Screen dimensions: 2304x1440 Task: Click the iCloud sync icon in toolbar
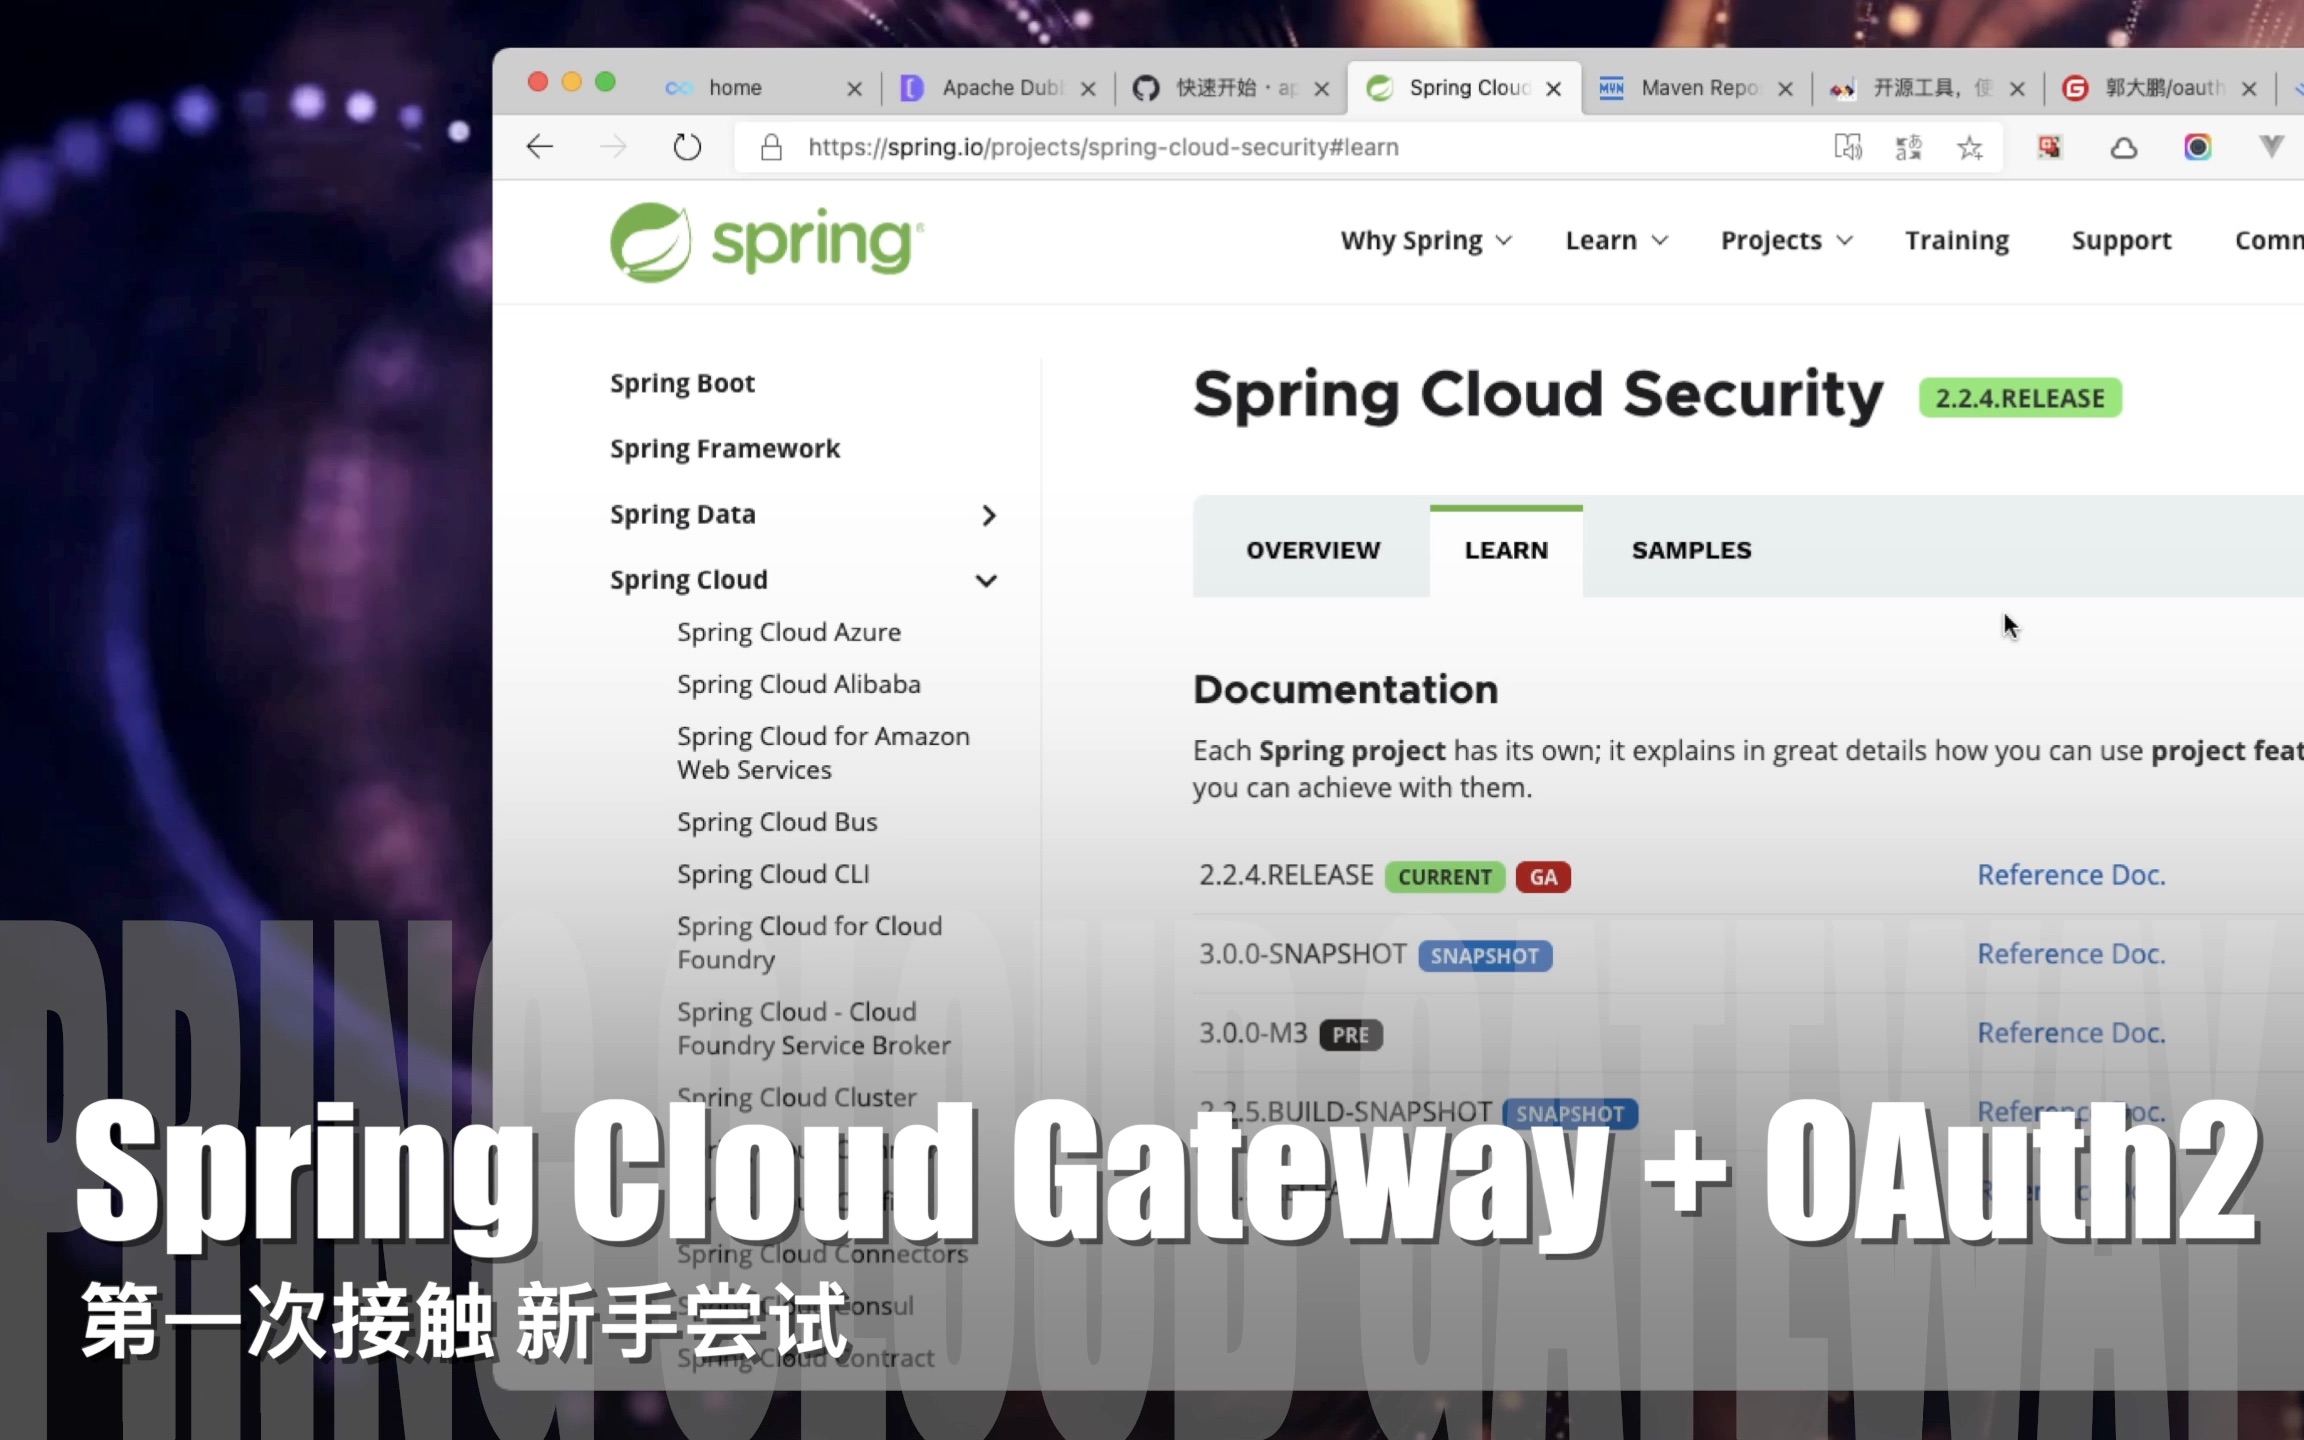click(x=2123, y=148)
